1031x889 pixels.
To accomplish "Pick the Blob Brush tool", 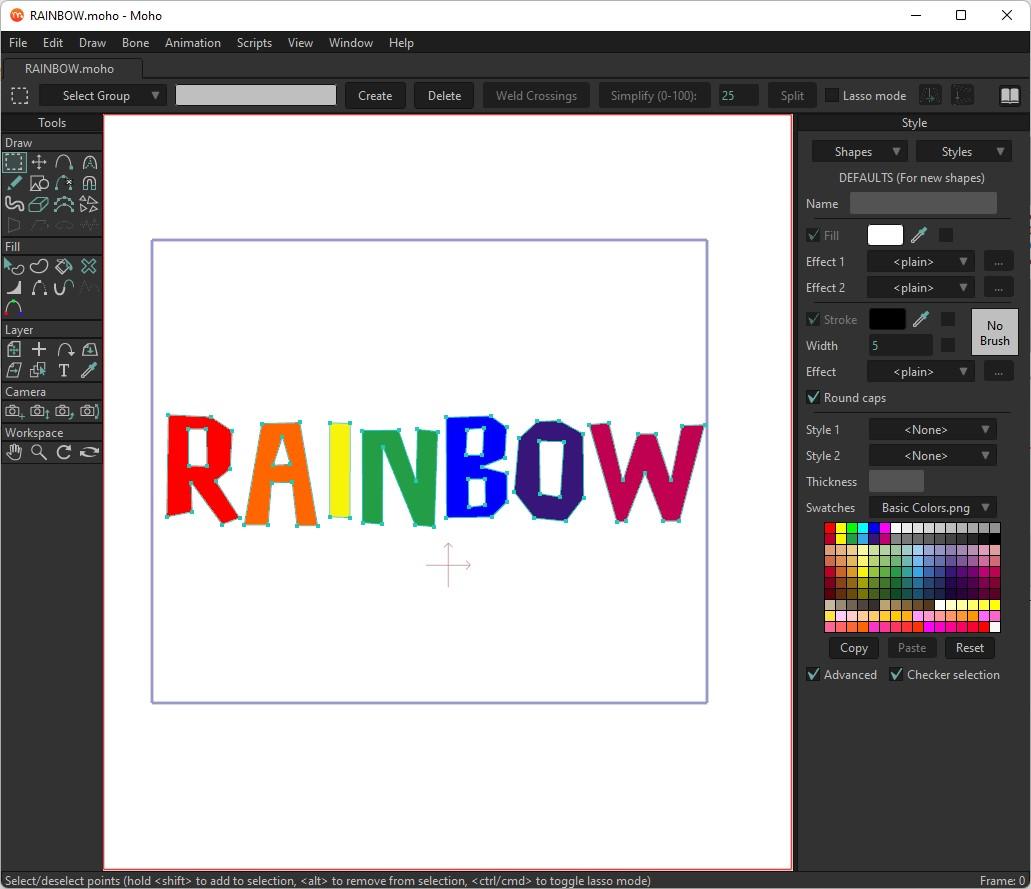I will (x=14, y=204).
